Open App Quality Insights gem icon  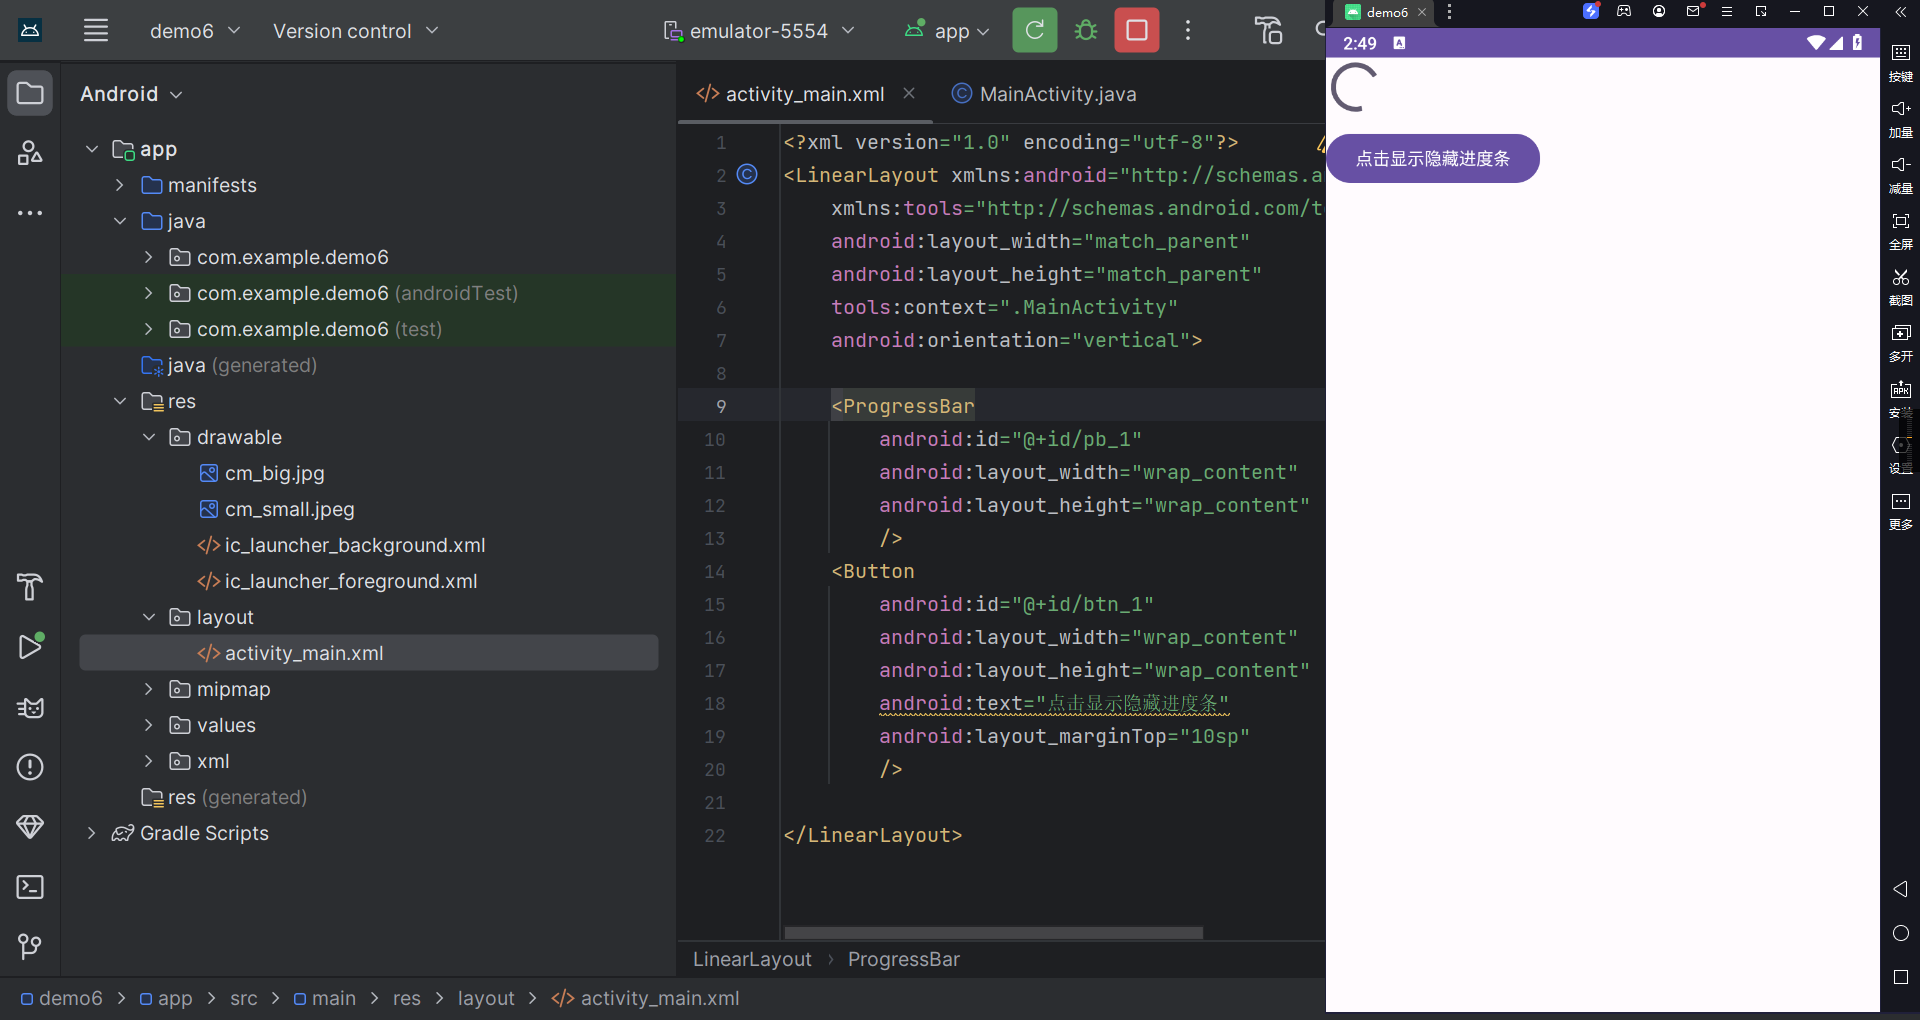click(30, 827)
